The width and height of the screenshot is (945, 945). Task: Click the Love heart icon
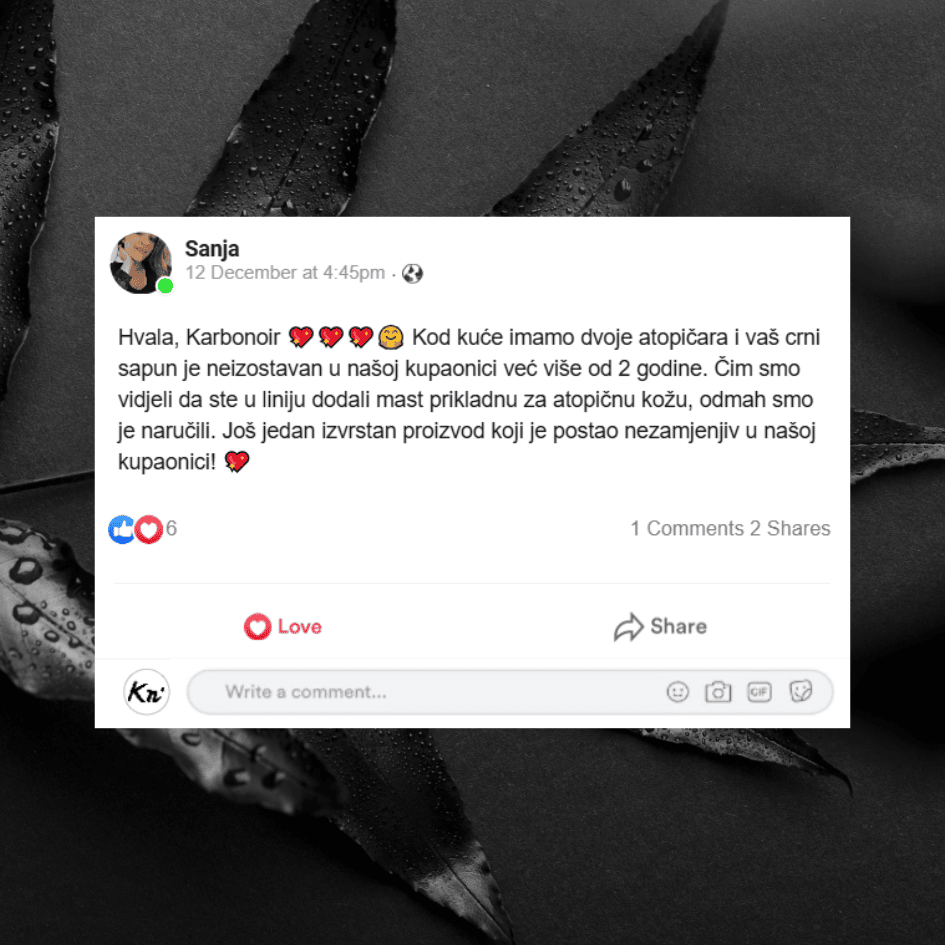pos(257,627)
